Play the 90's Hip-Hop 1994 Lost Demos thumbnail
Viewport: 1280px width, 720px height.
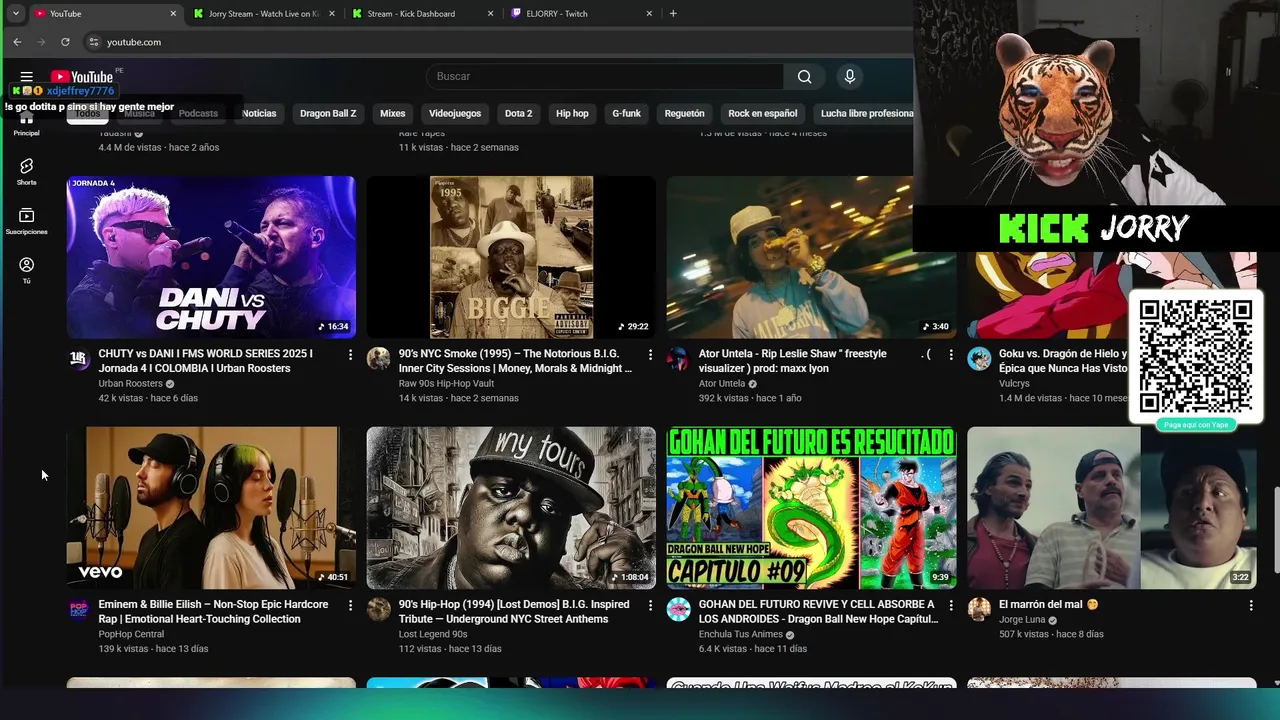tap(511, 508)
